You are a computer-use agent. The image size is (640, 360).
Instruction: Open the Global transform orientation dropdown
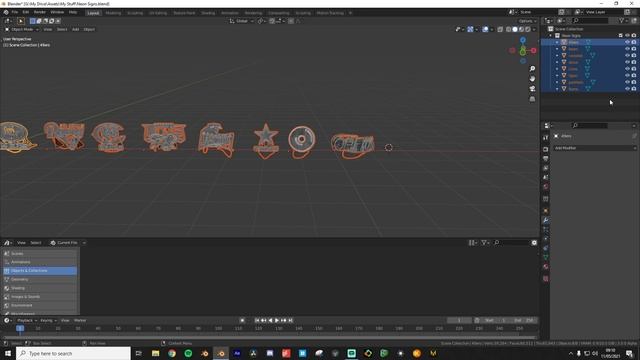tap(241, 21)
